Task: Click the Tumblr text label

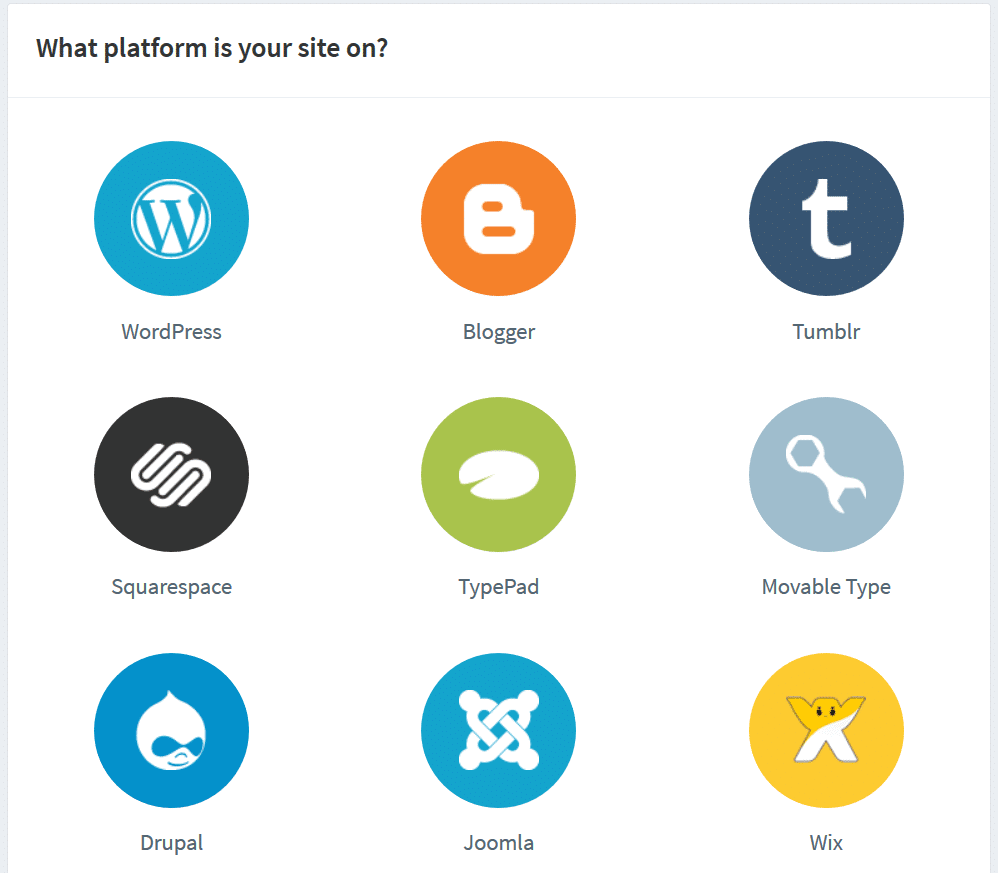Action: click(826, 332)
